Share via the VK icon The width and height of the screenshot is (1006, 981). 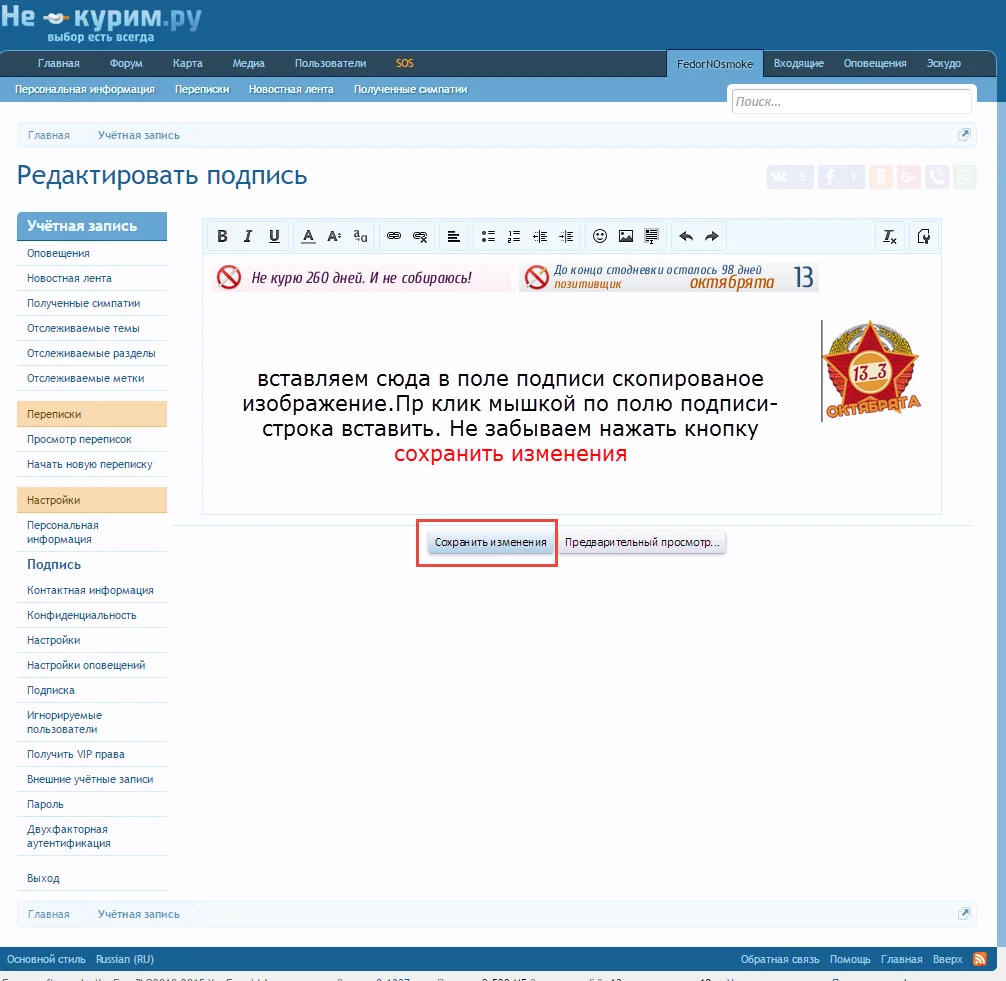pyautogui.click(x=790, y=176)
